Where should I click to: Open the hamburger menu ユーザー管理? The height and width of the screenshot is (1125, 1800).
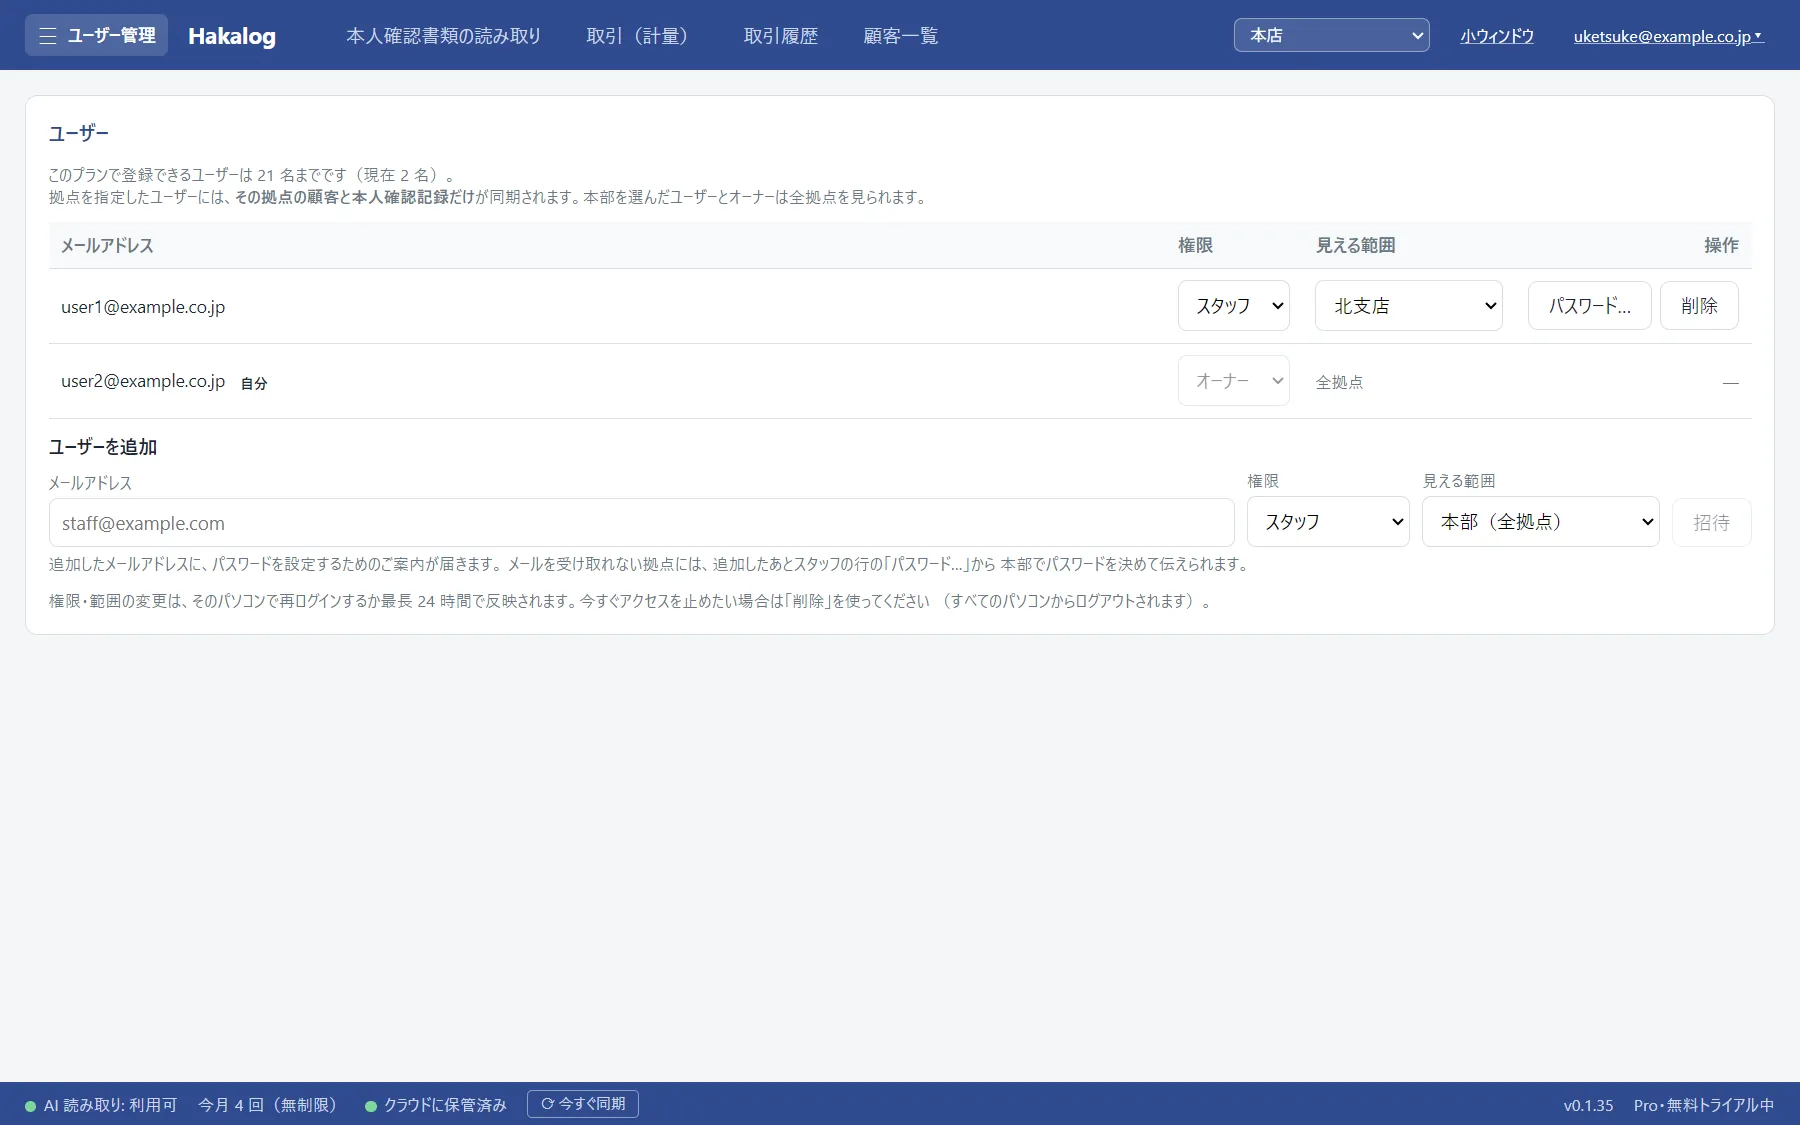tap(96, 35)
